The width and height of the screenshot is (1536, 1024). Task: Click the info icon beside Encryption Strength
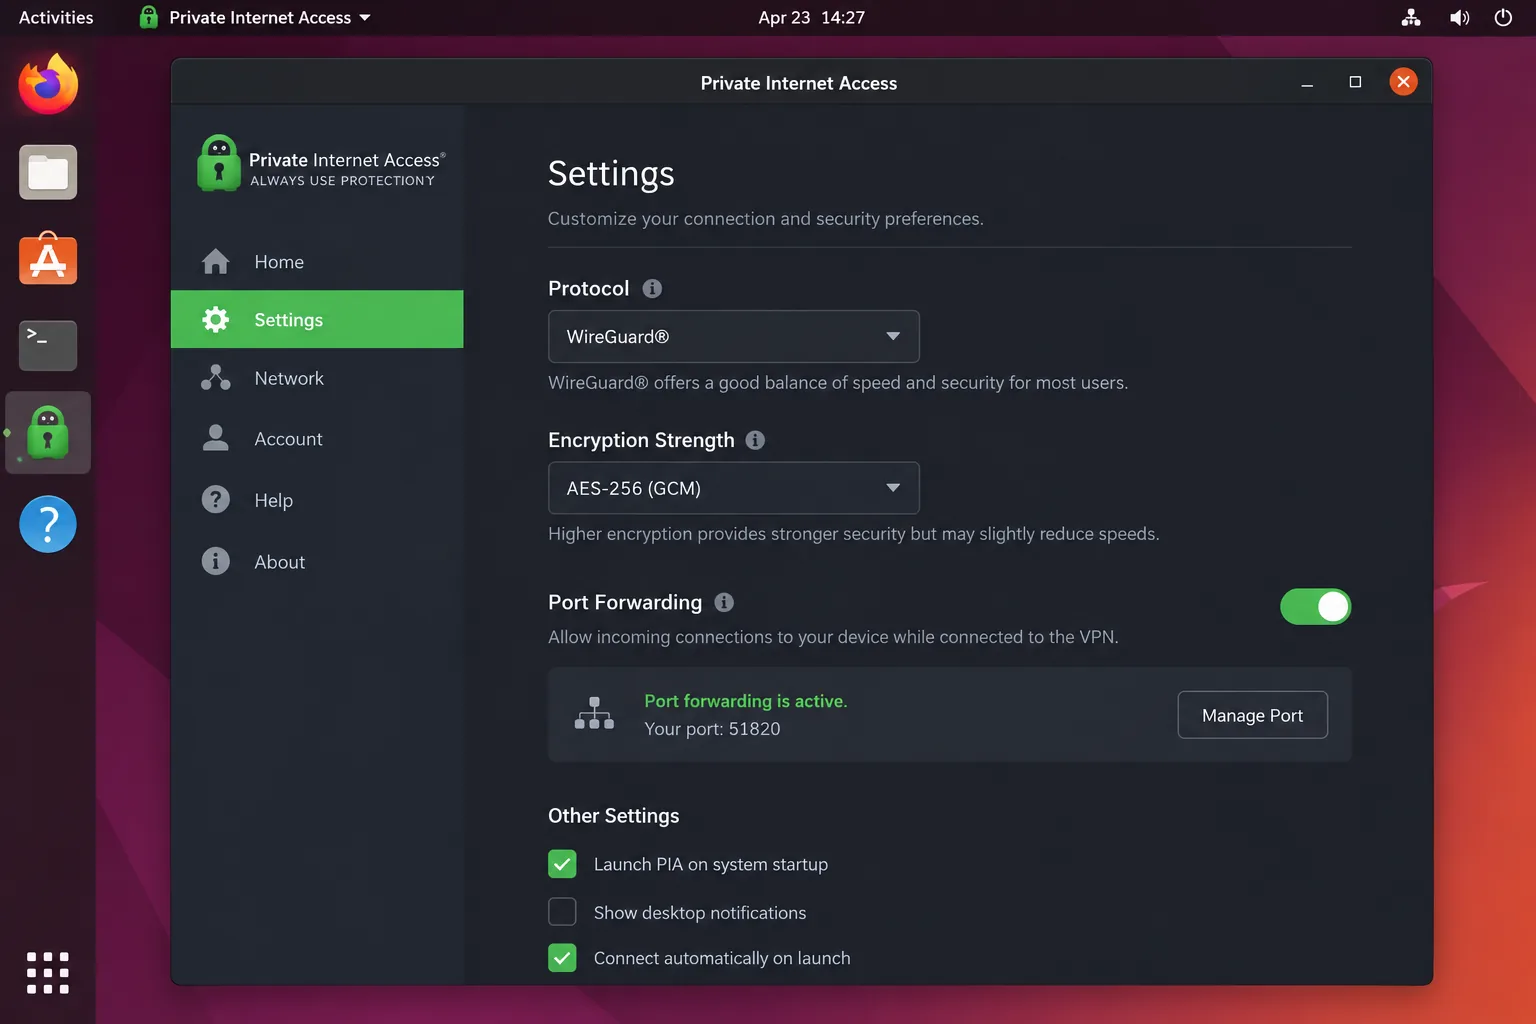pos(755,440)
